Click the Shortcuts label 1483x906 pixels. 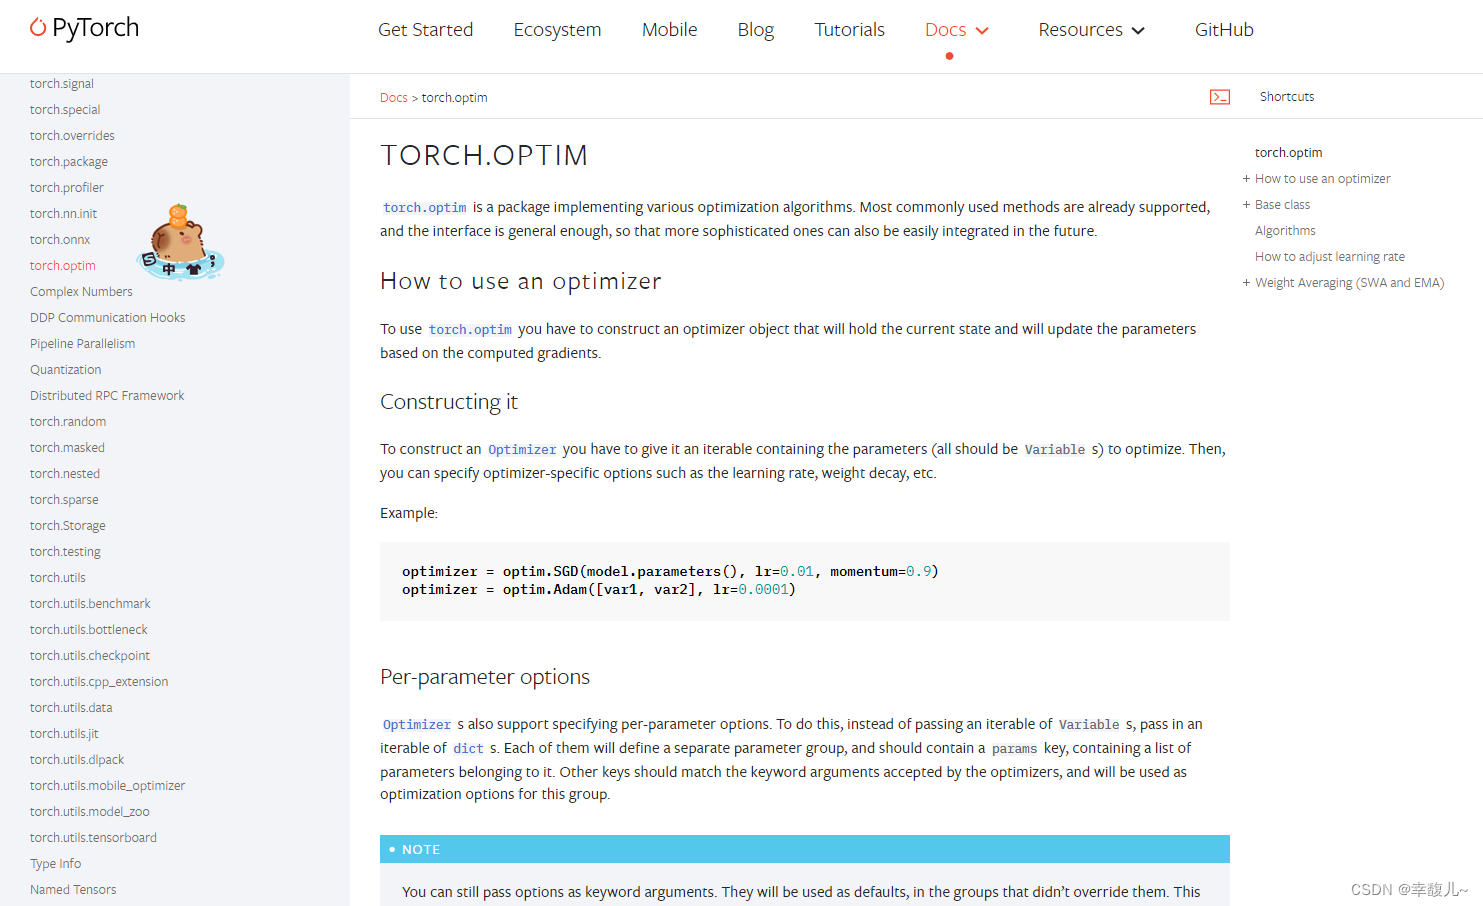pos(1287,97)
